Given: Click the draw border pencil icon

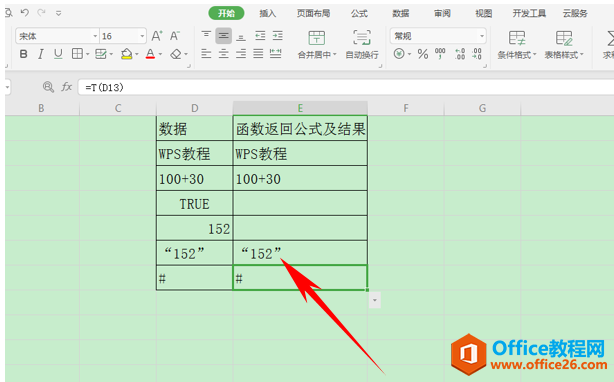Looking at the screenshot, I should click(101, 54).
